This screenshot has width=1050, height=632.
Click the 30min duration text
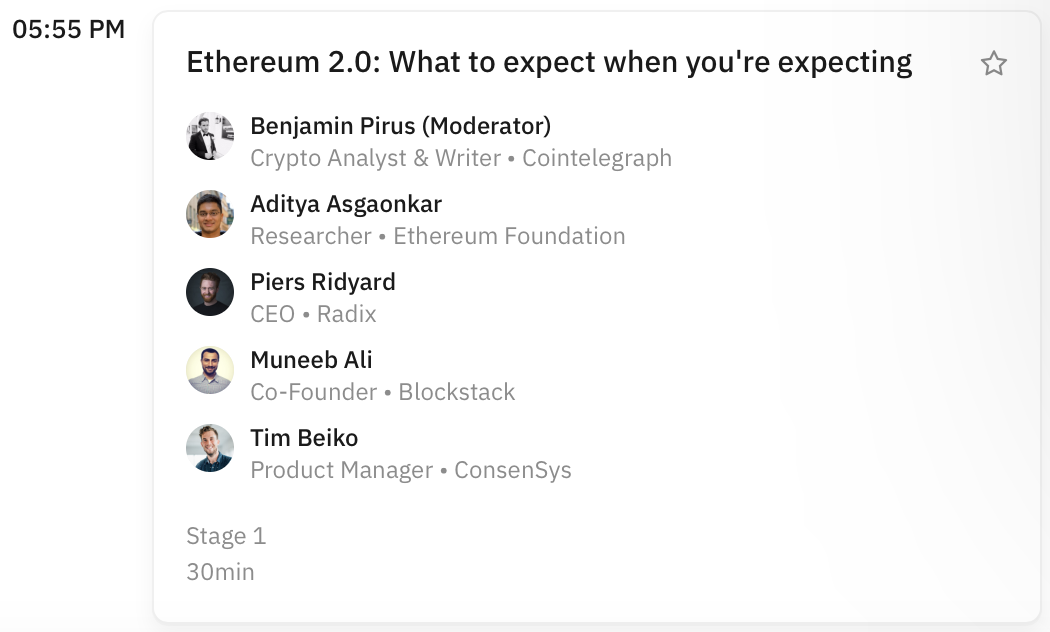pos(220,572)
